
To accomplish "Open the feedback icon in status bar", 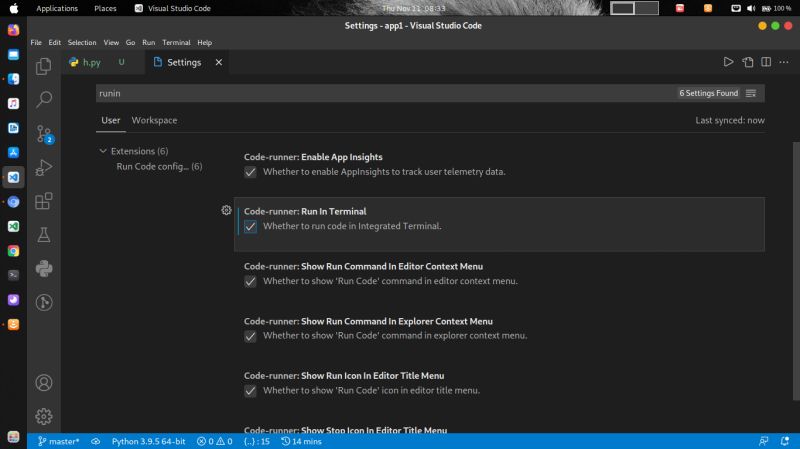I will pyautogui.click(x=763, y=441).
